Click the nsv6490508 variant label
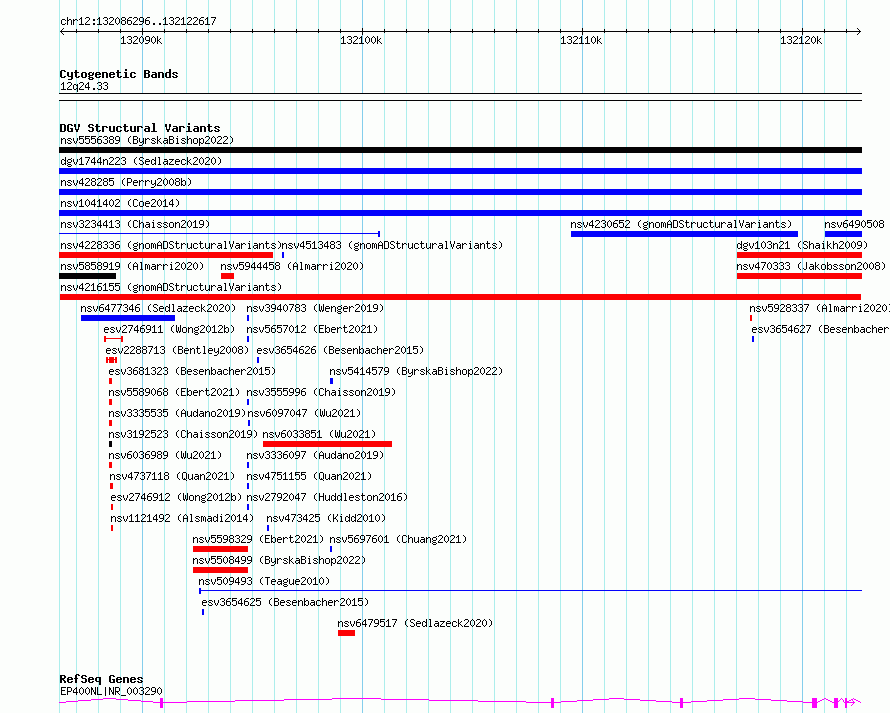 854,224
